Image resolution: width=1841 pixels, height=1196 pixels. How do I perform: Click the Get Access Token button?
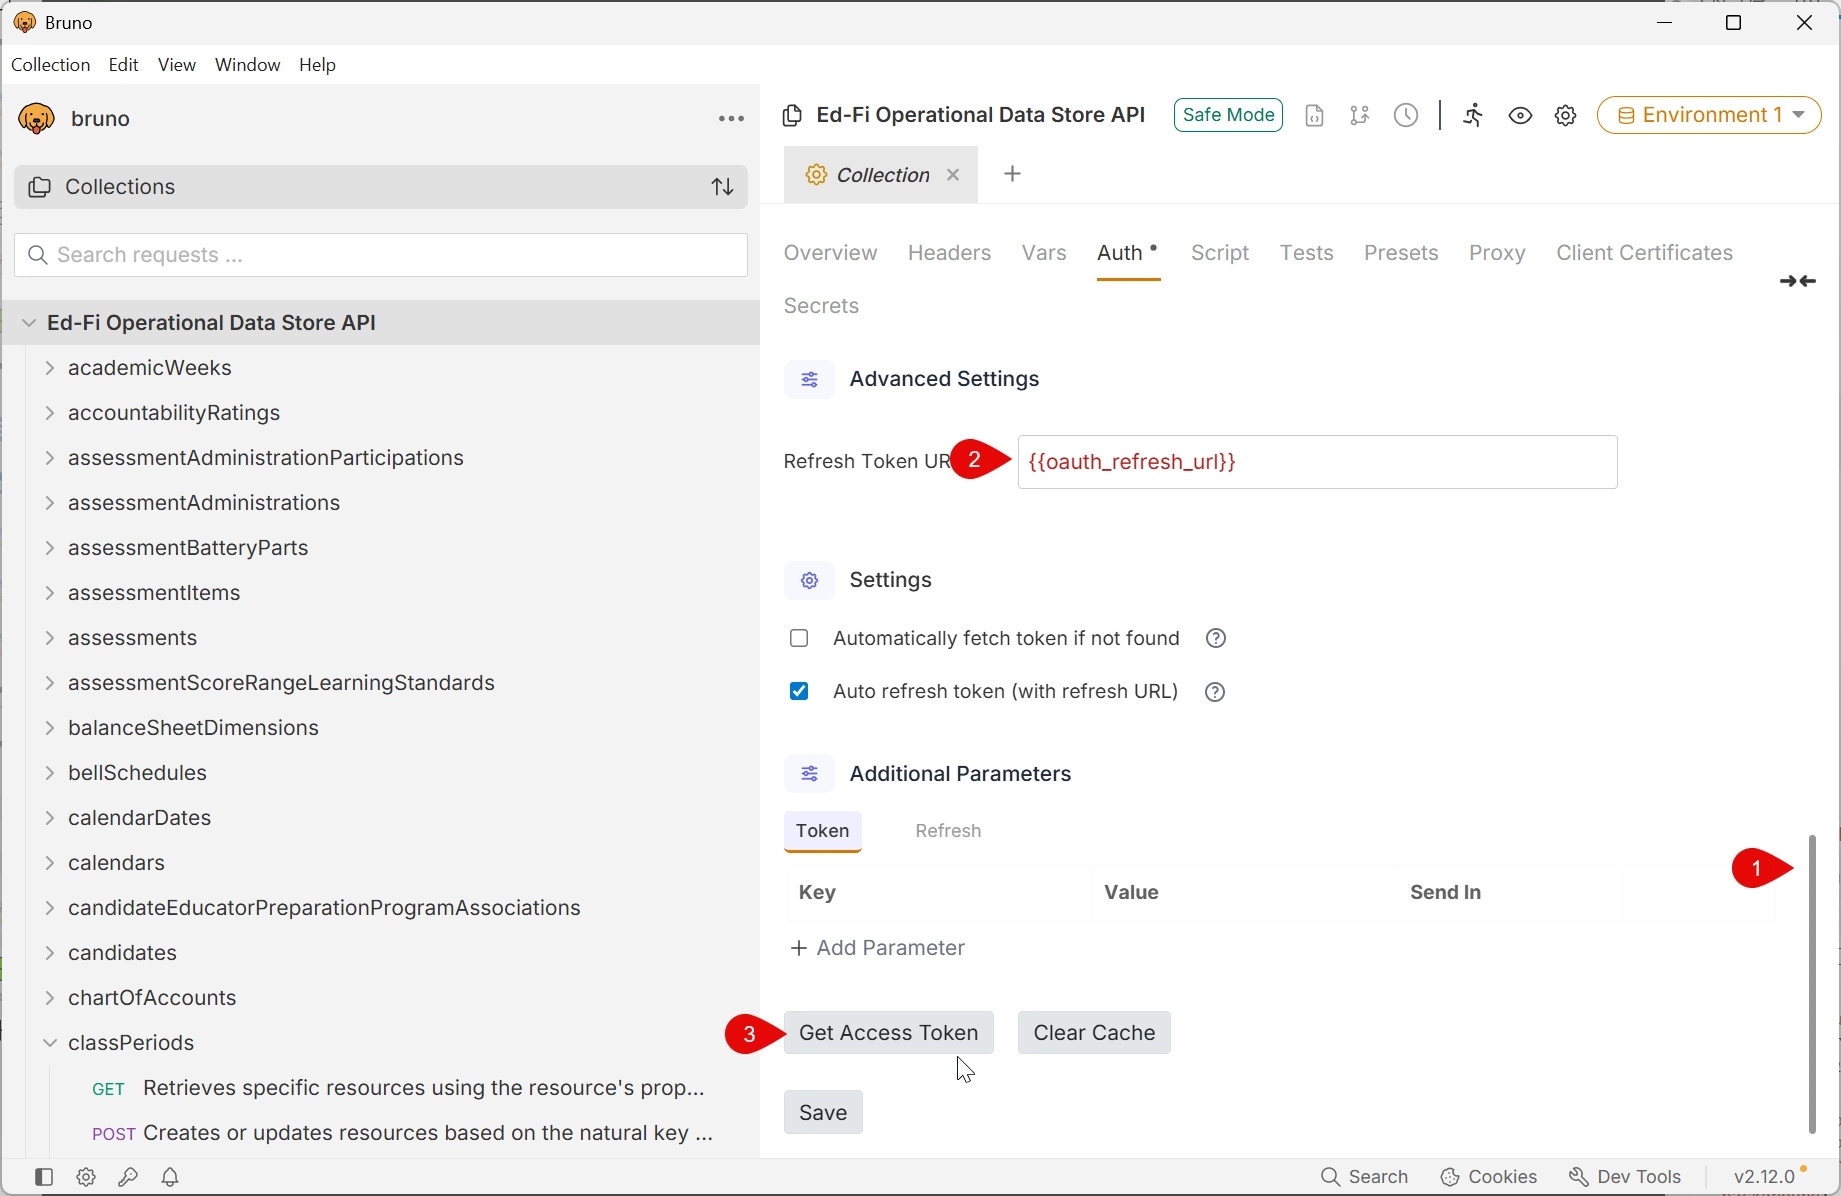tap(889, 1032)
